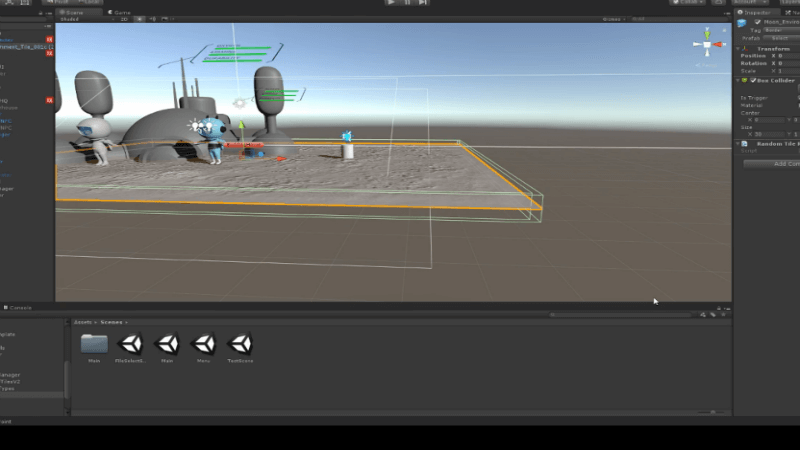Switch to the Console tab
800x450 pixels.
pyautogui.click(x=20, y=308)
